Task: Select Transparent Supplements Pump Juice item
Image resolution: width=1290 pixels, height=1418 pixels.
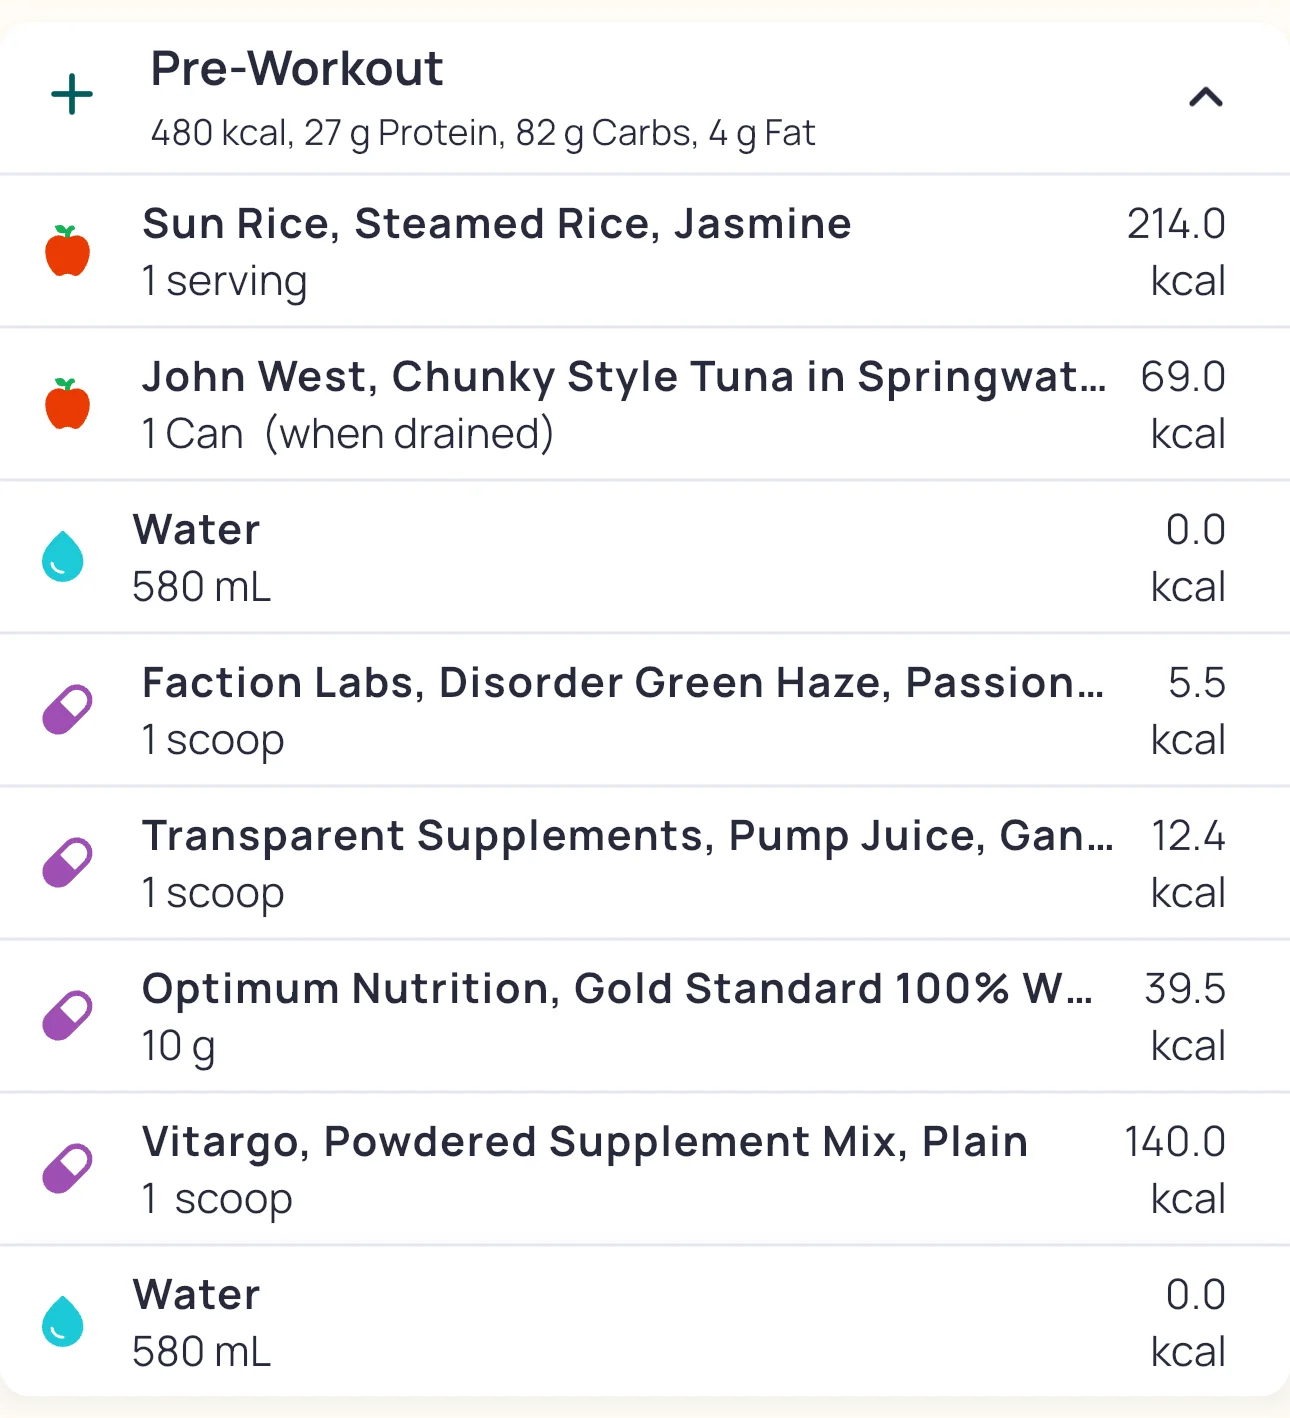Action: pos(627,836)
